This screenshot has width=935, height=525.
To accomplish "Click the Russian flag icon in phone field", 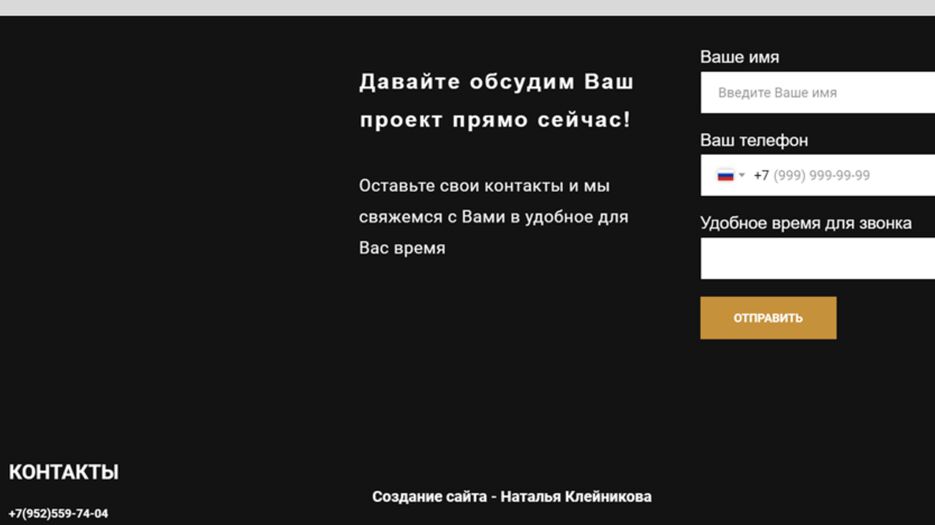I will 725,176.
